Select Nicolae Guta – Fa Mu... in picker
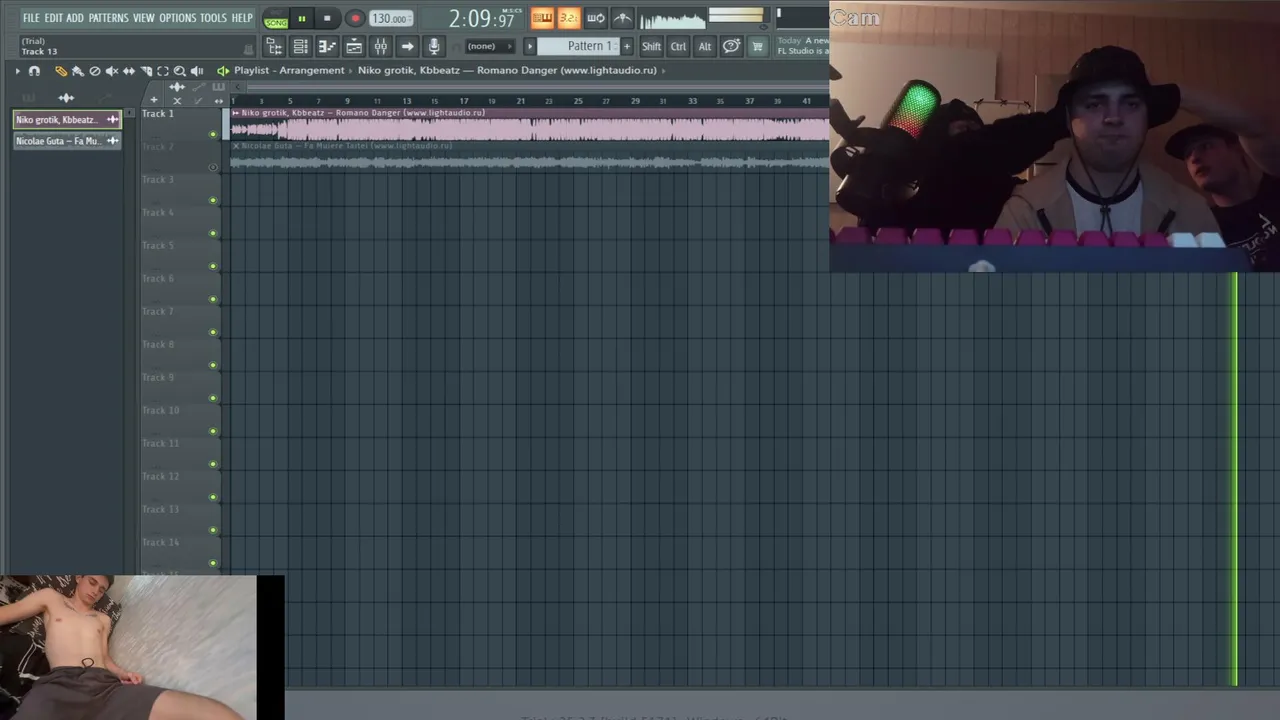This screenshot has width=1280, height=720. coord(67,141)
